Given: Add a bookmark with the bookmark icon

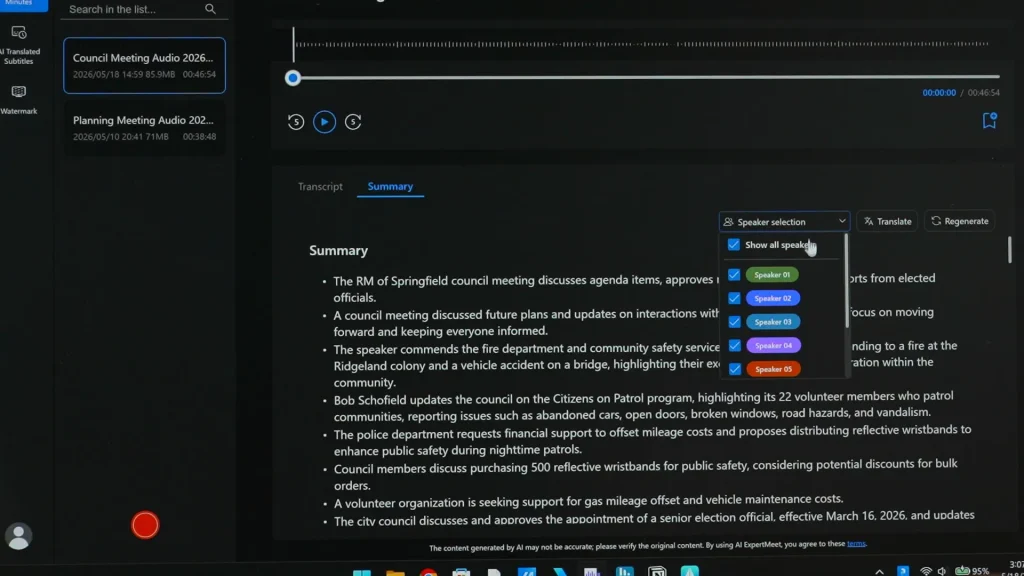Looking at the screenshot, I should [x=989, y=121].
